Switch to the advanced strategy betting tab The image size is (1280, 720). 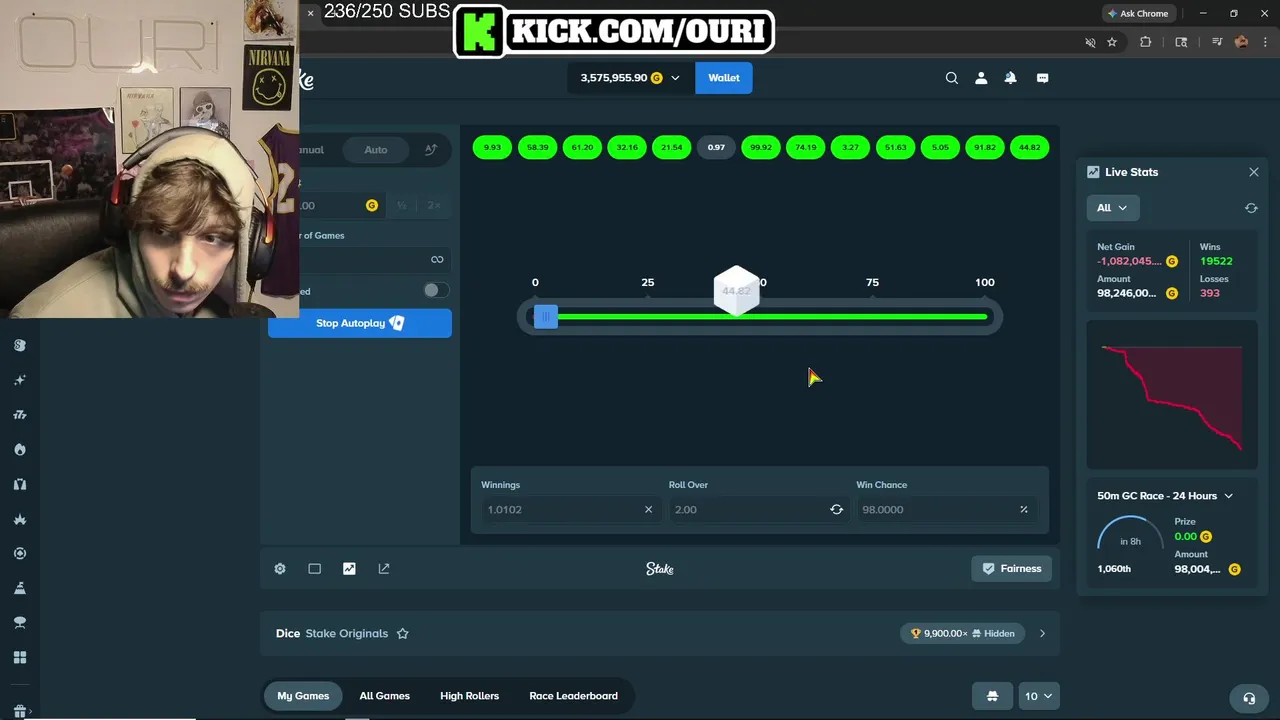[431, 150]
